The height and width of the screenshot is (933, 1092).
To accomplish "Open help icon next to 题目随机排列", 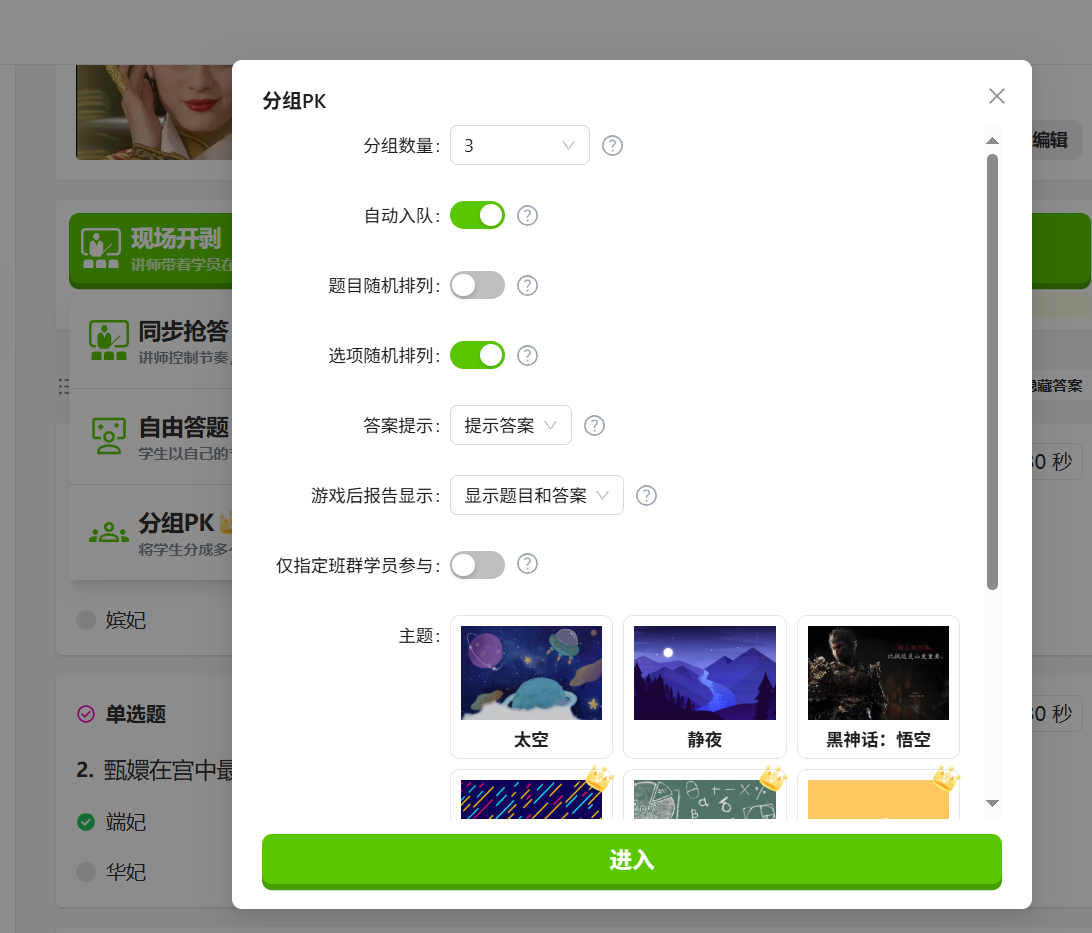I will tap(527, 285).
